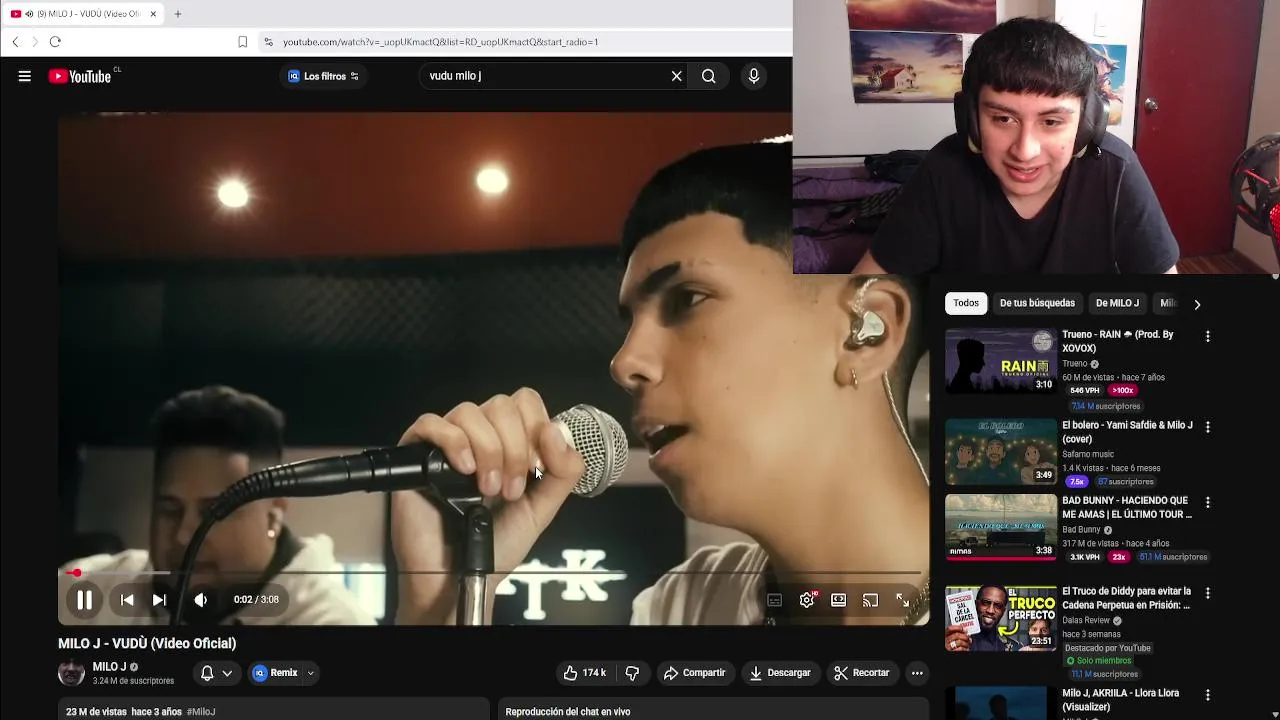Create a clip with Recortar
The image size is (1280, 720).
tap(862, 673)
